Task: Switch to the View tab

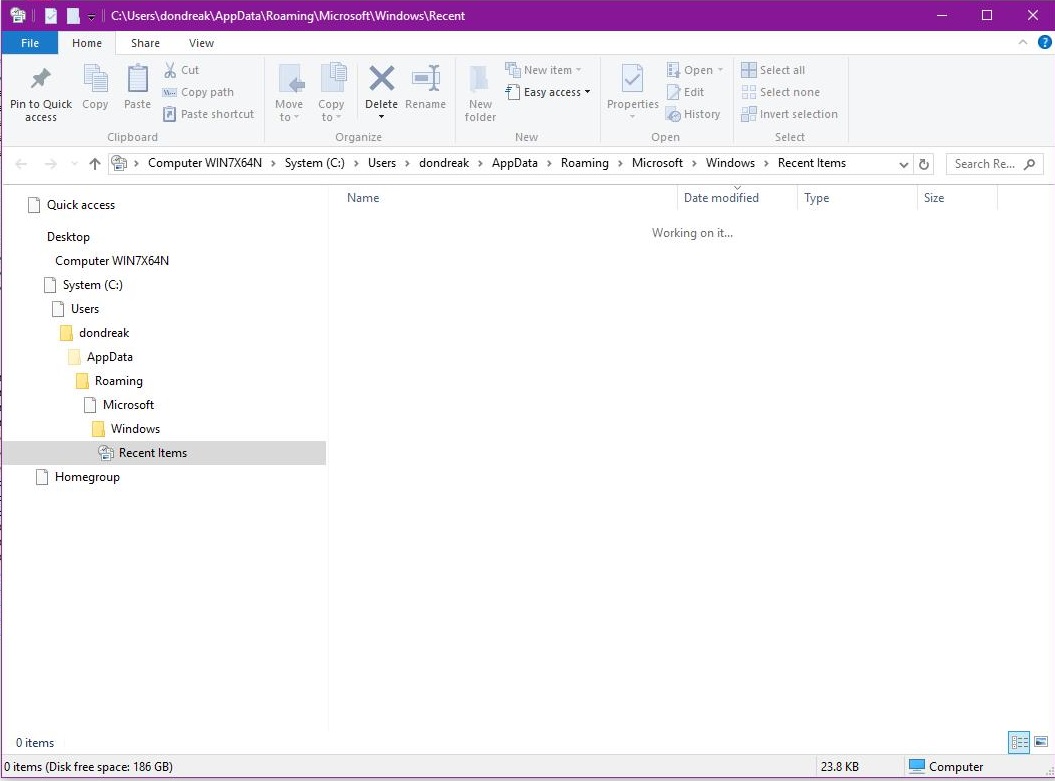Action: tap(201, 43)
